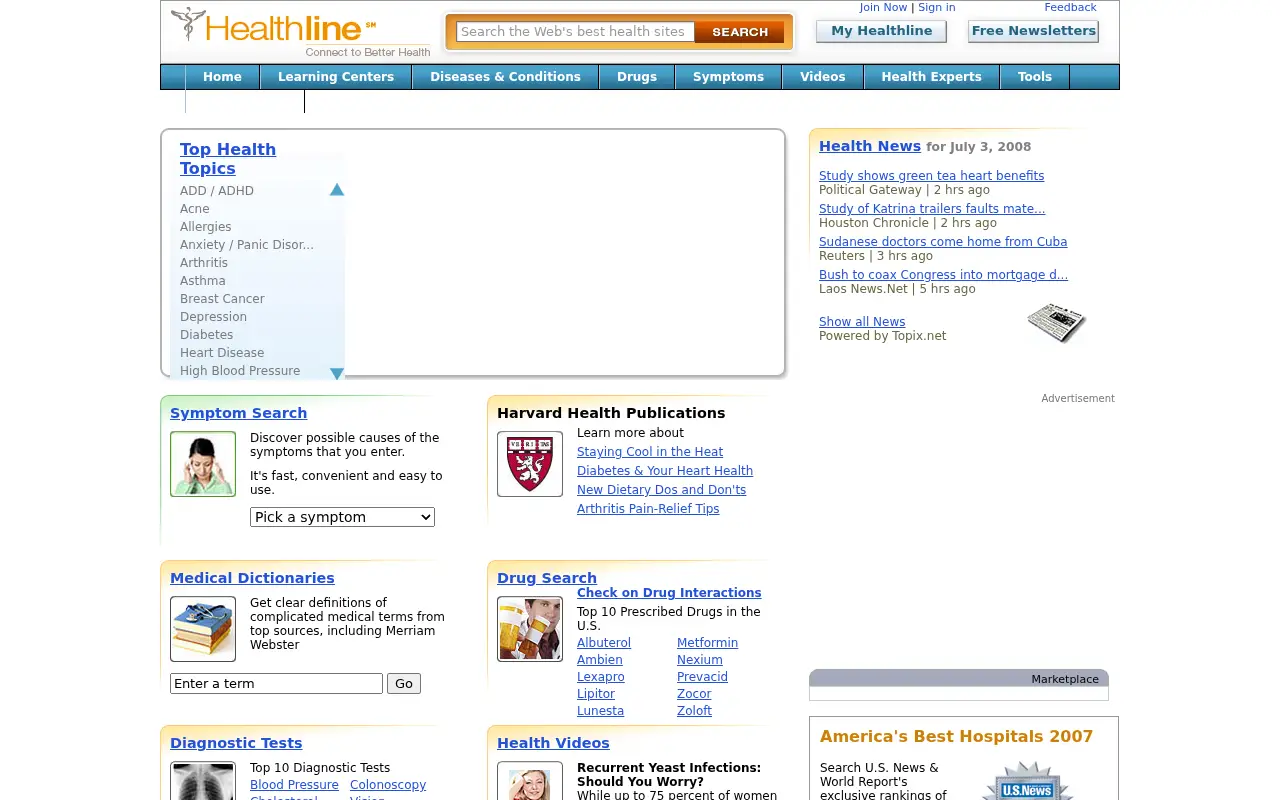
Task: Click the Health Videos thumbnail image
Action: [530, 781]
